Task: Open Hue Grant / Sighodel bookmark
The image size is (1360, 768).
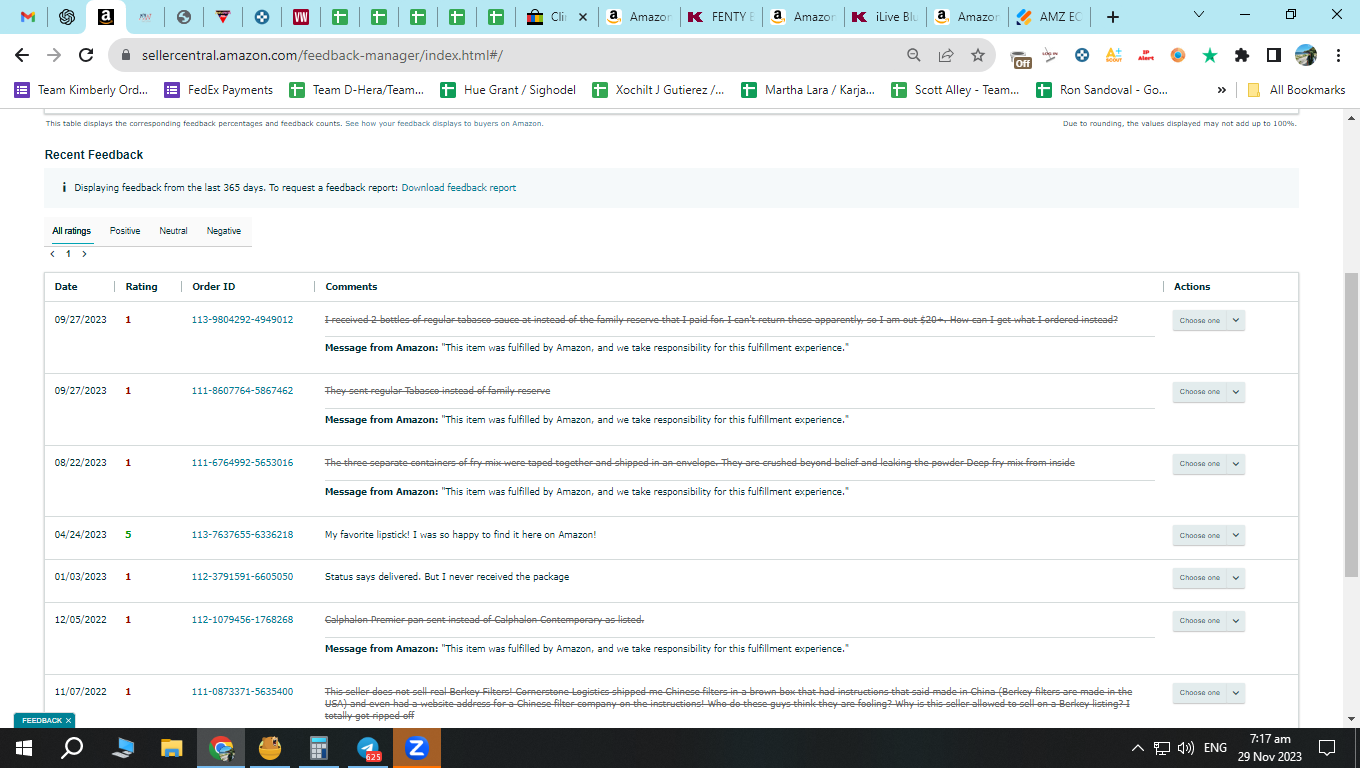Action: (x=508, y=89)
